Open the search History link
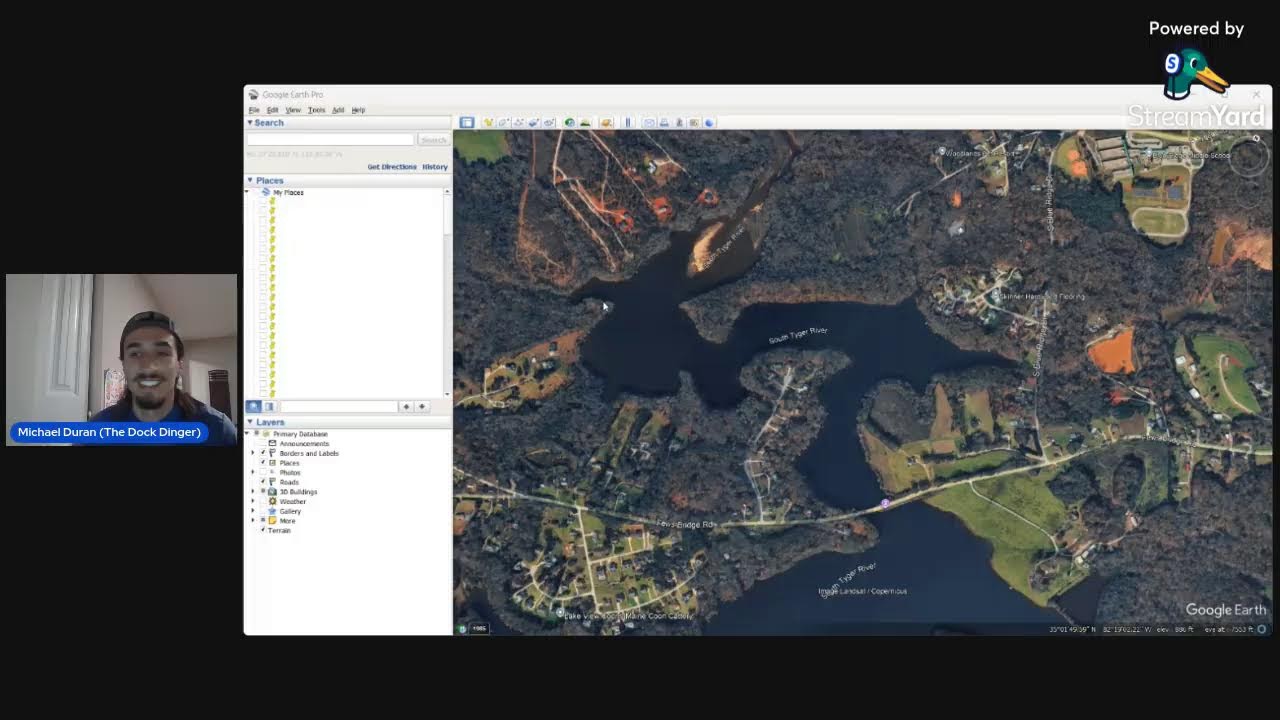Screen dimensions: 1280x720 click(x=435, y=167)
